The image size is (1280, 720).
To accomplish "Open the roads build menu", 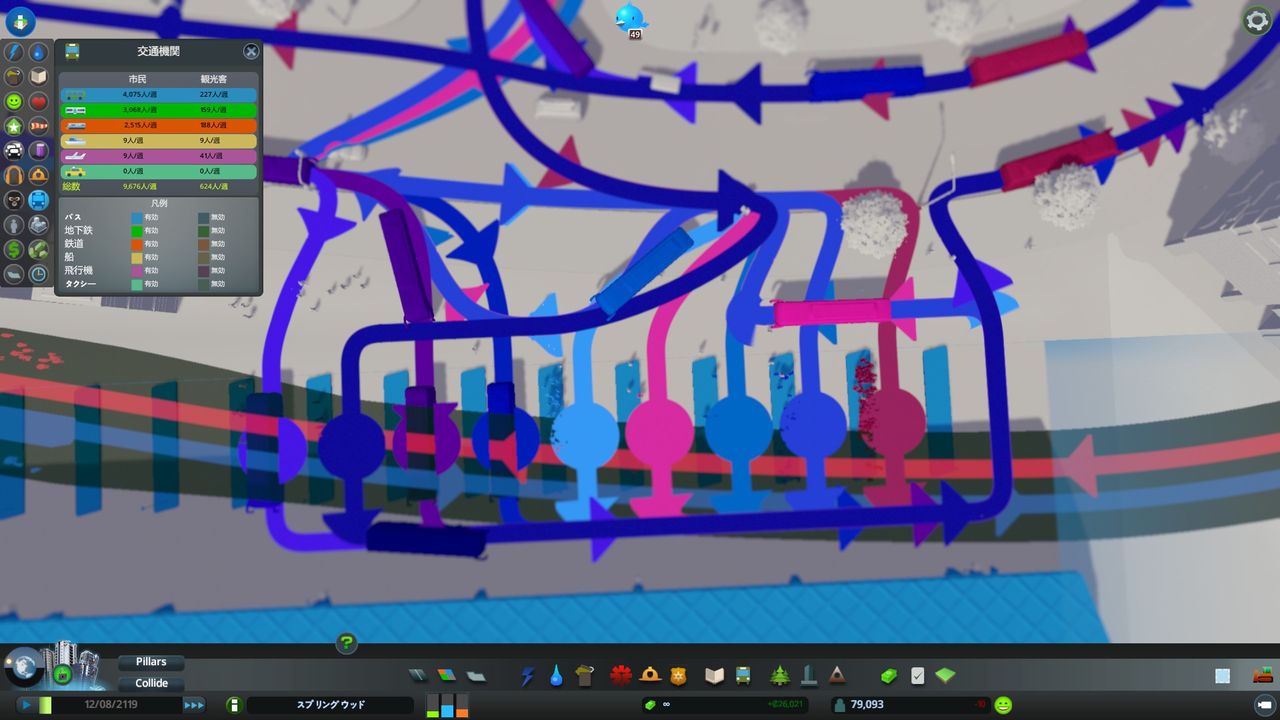I will coord(417,675).
